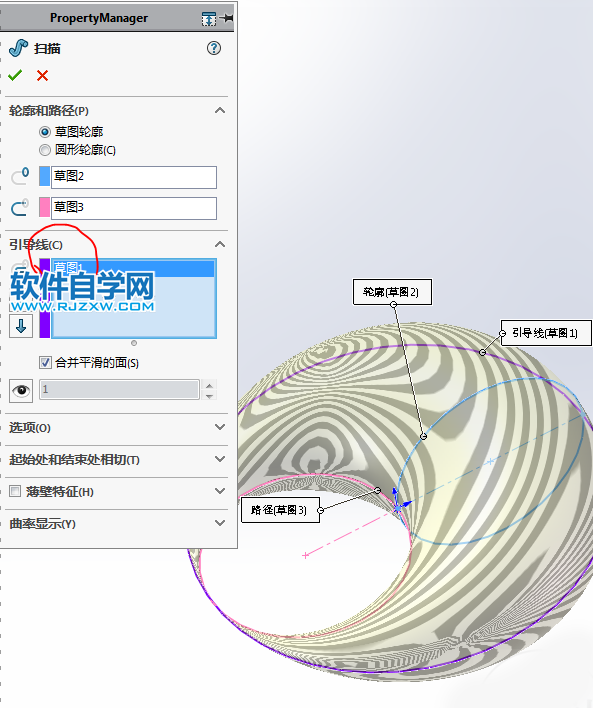
Task: Confirm the sweep with the green checkmark
Action: [x=15, y=75]
